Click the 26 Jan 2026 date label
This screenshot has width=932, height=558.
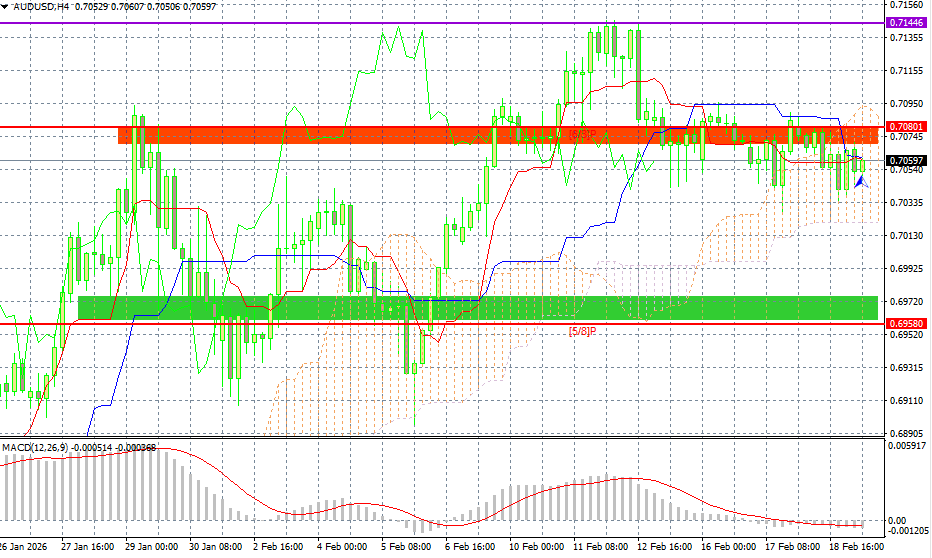(23, 546)
